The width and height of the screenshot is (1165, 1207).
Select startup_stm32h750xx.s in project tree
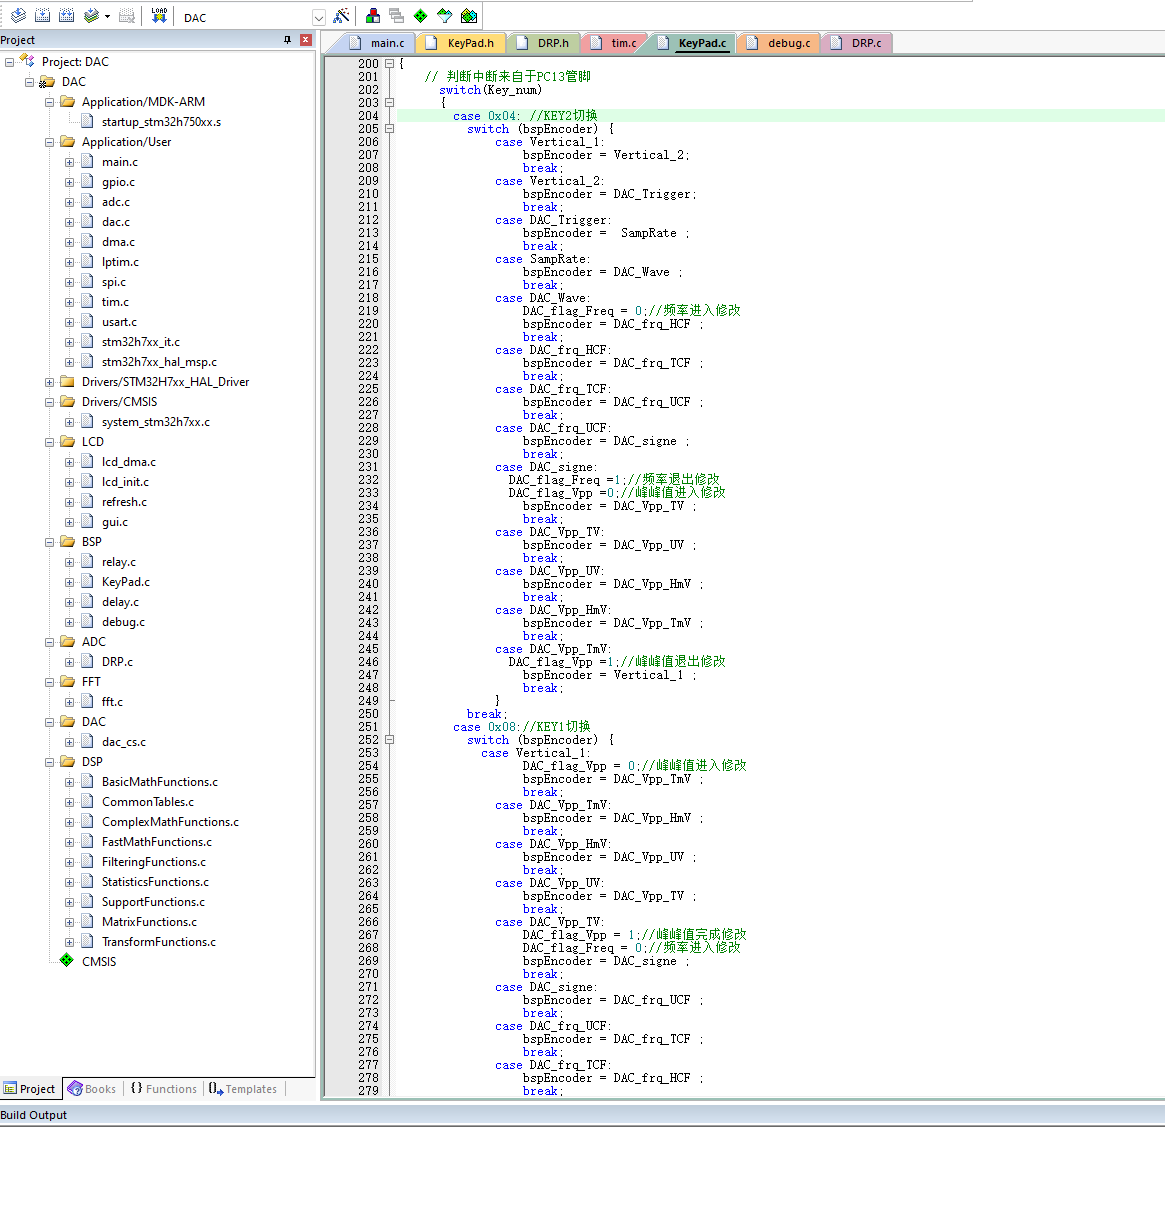pyautogui.click(x=161, y=122)
